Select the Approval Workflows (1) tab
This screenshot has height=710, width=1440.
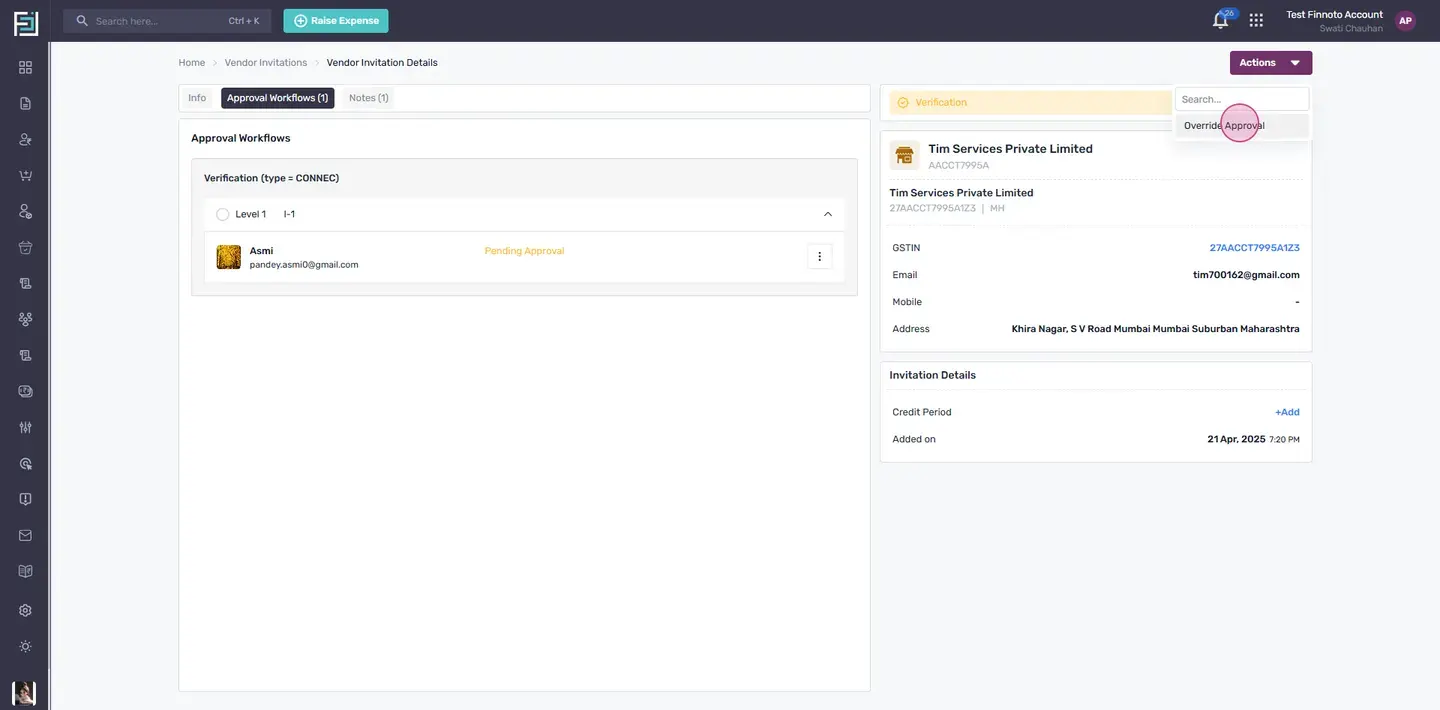coord(277,98)
